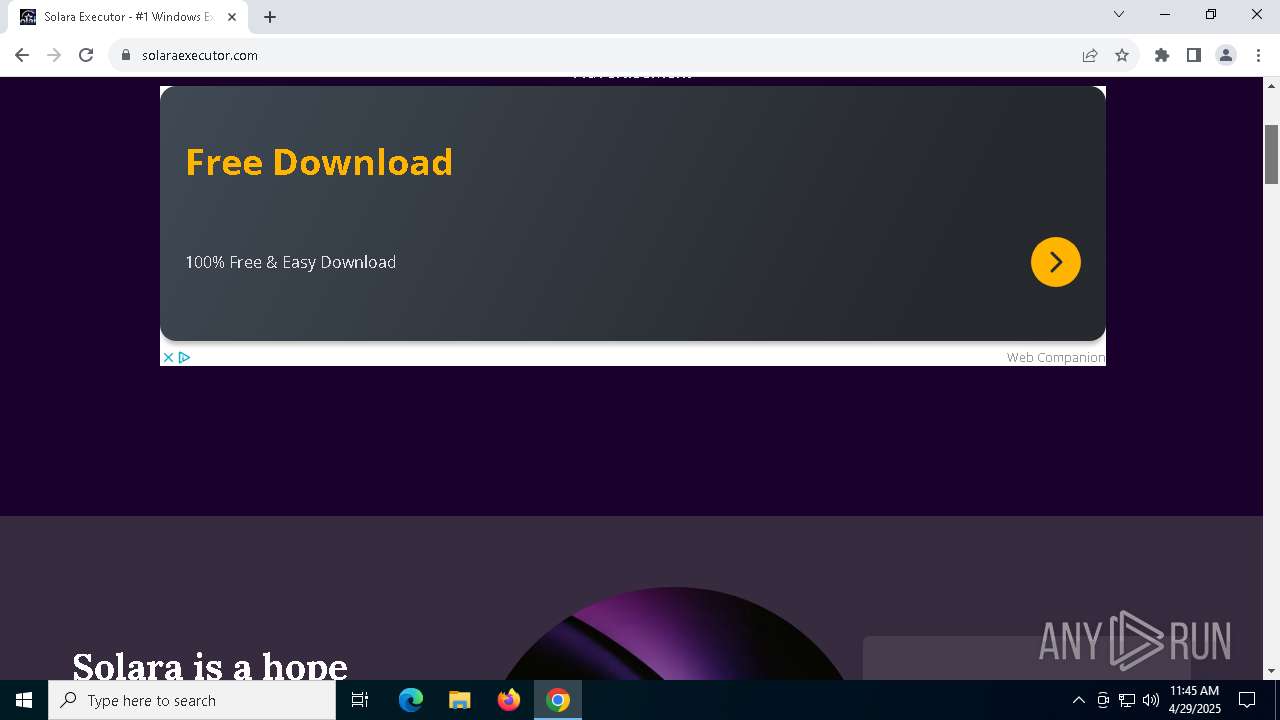Toggle the Chrome side panel
This screenshot has height=720, width=1280.
tap(1194, 55)
